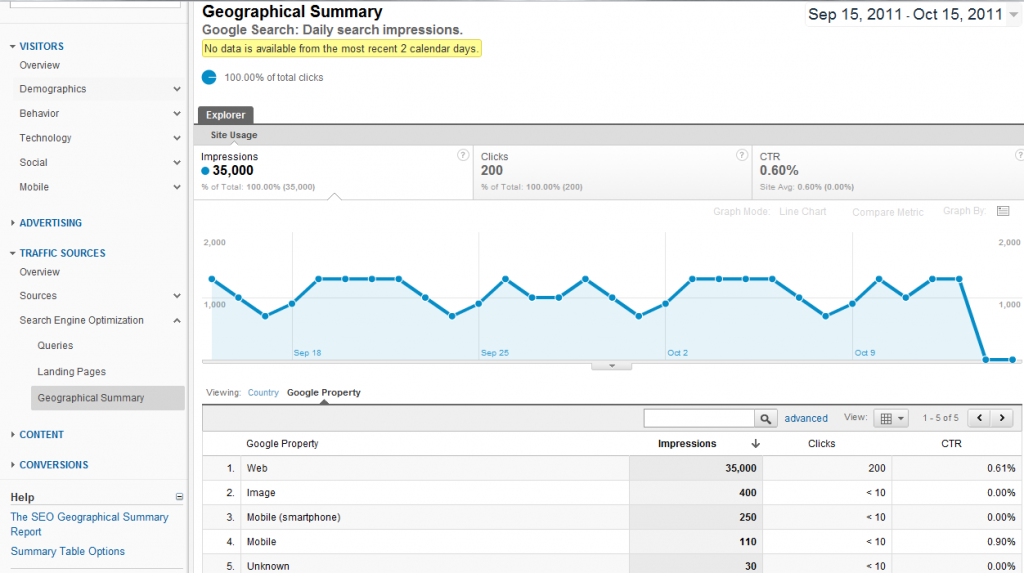Open The SEO Geographical Summary Report help link
The width and height of the screenshot is (1024, 573).
89,524
